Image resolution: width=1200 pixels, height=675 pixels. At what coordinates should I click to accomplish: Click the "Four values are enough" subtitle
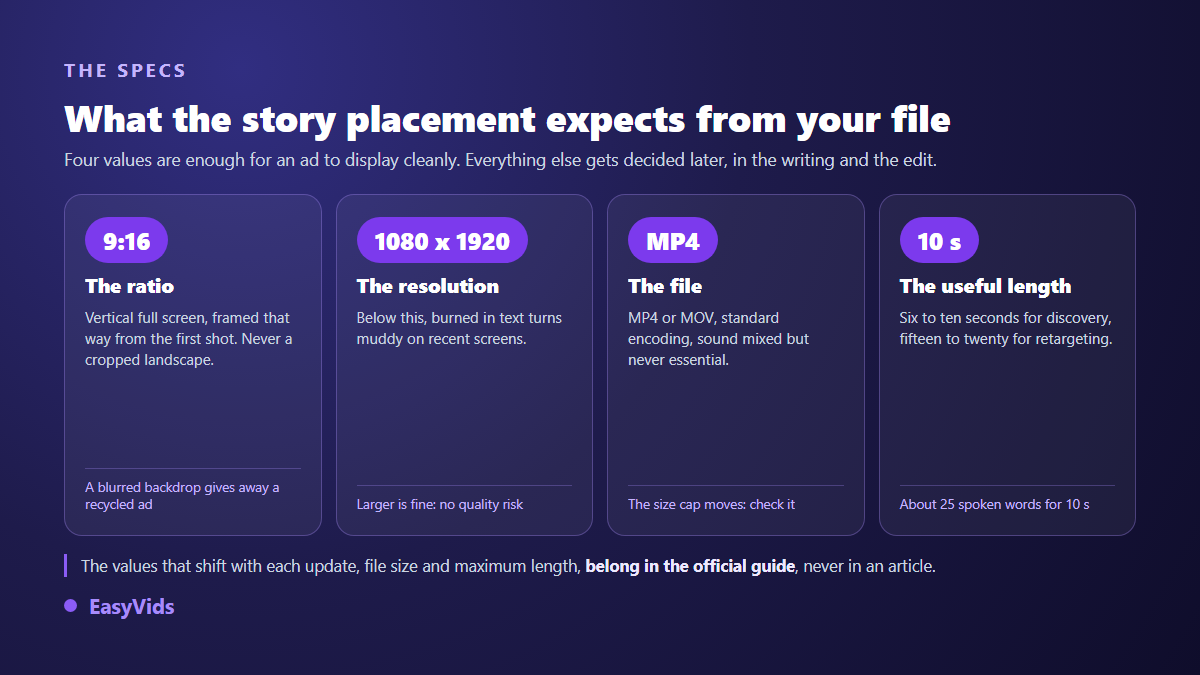pyautogui.click(x=501, y=160)
